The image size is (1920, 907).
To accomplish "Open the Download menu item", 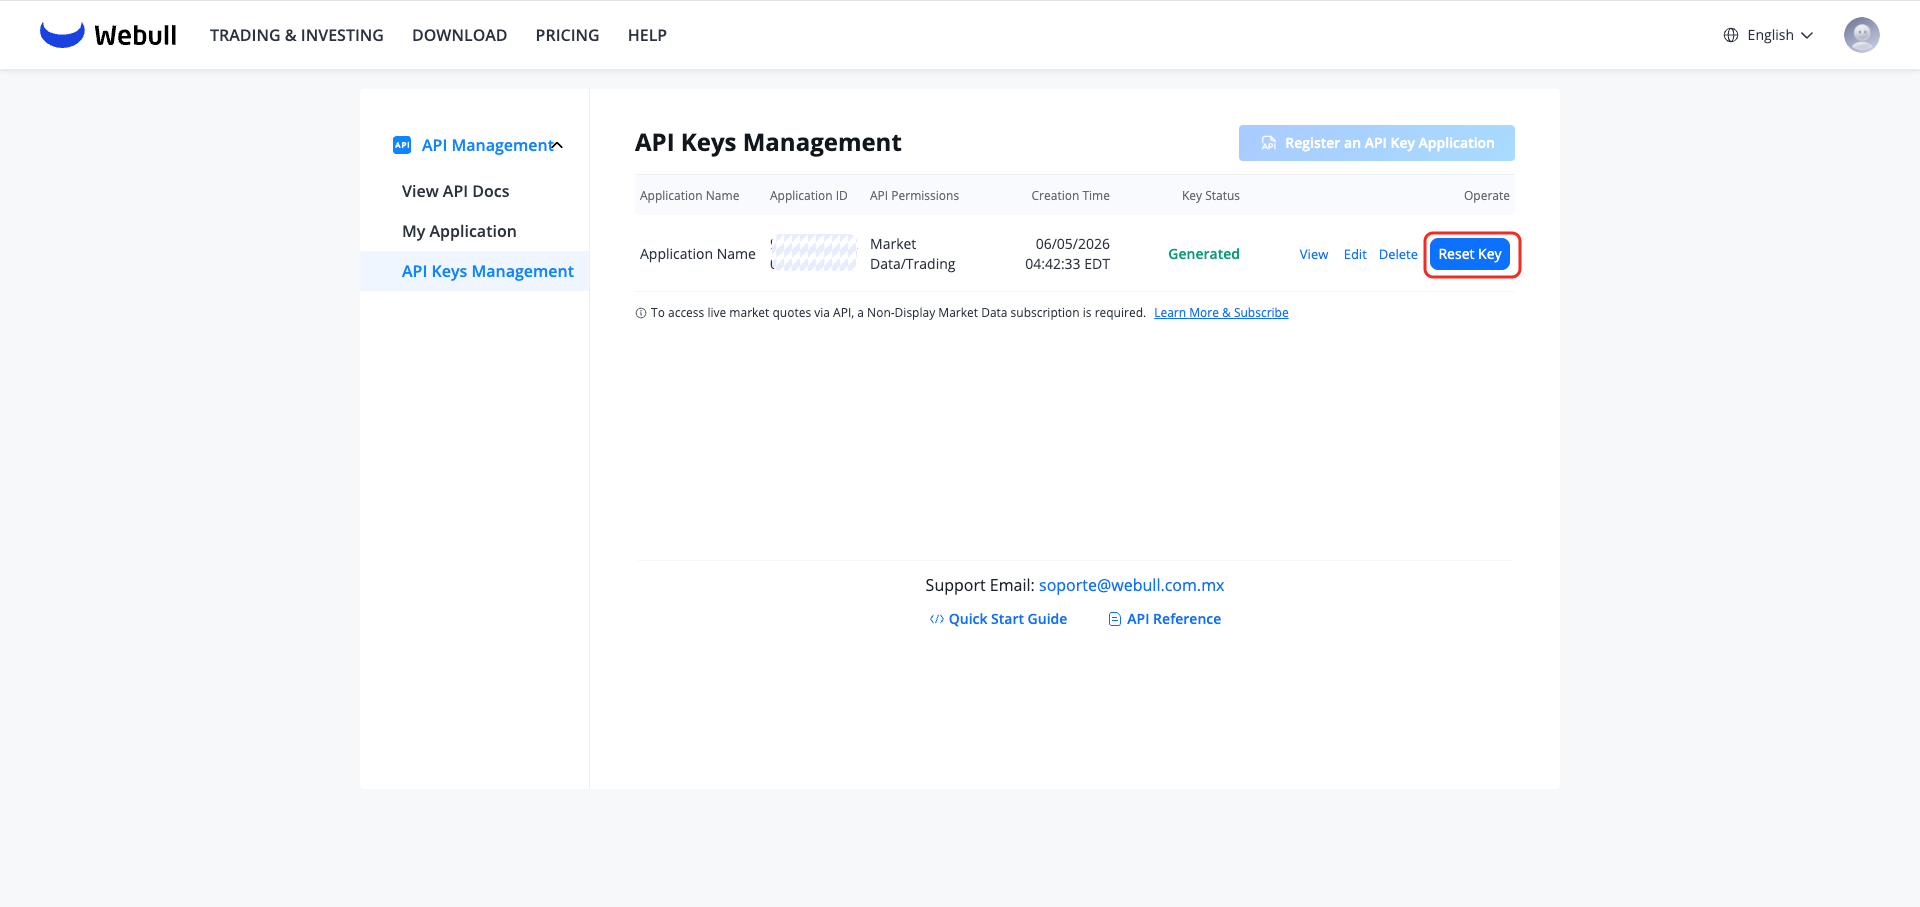I will 460,35.
